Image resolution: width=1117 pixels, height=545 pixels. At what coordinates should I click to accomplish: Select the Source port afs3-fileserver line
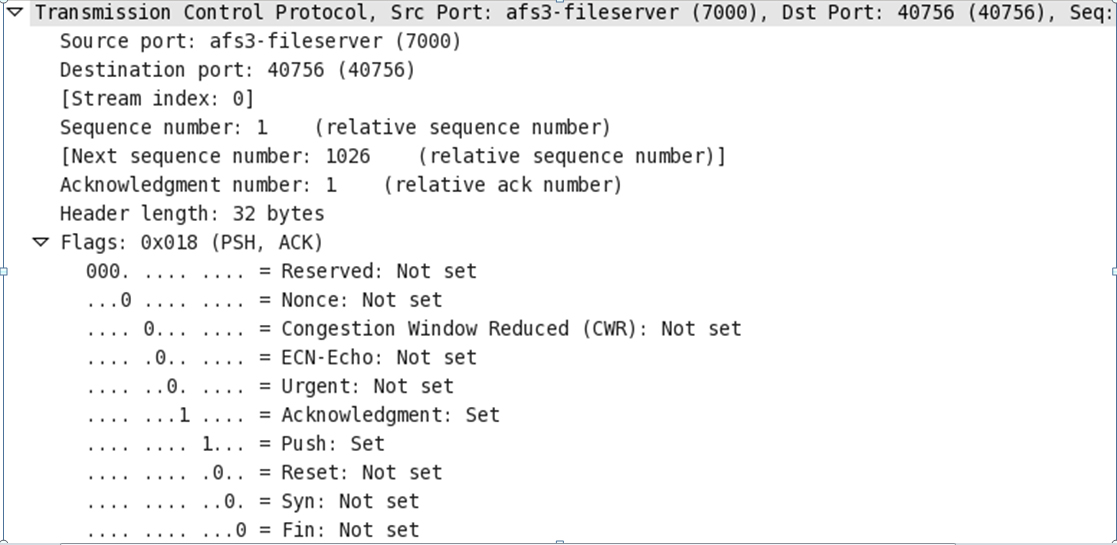point(260,42)
